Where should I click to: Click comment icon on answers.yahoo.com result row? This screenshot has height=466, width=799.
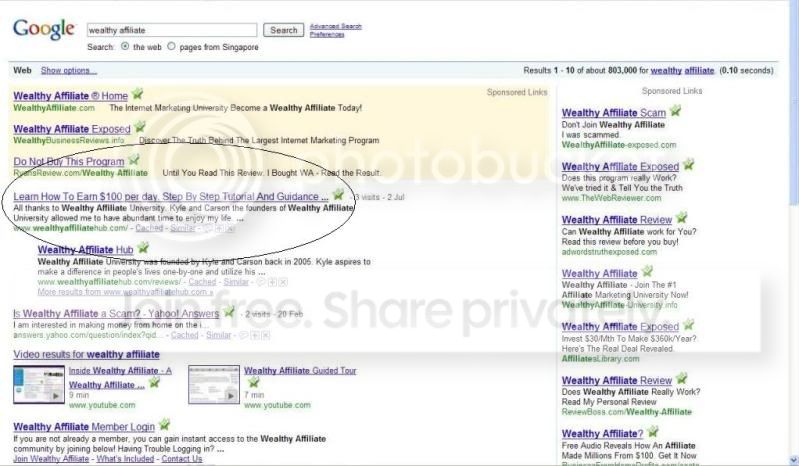243,335
